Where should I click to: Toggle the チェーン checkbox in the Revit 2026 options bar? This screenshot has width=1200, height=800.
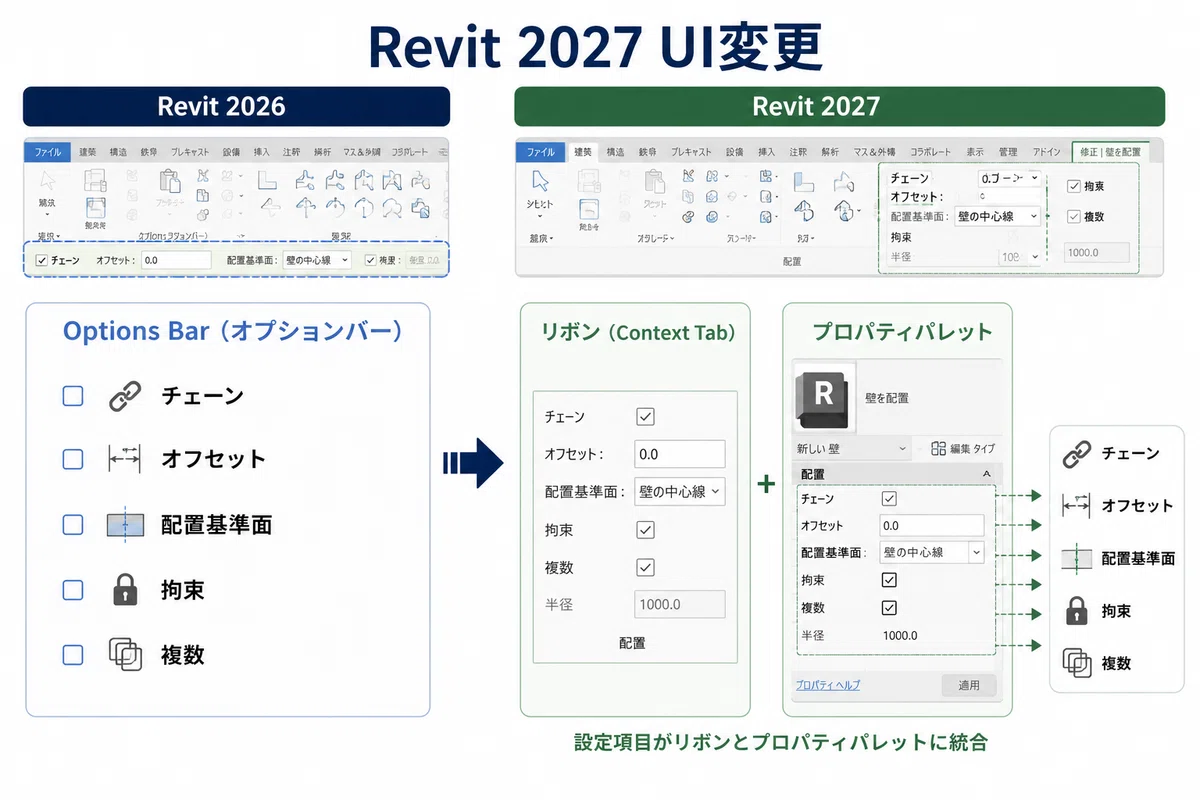(41, 260)
